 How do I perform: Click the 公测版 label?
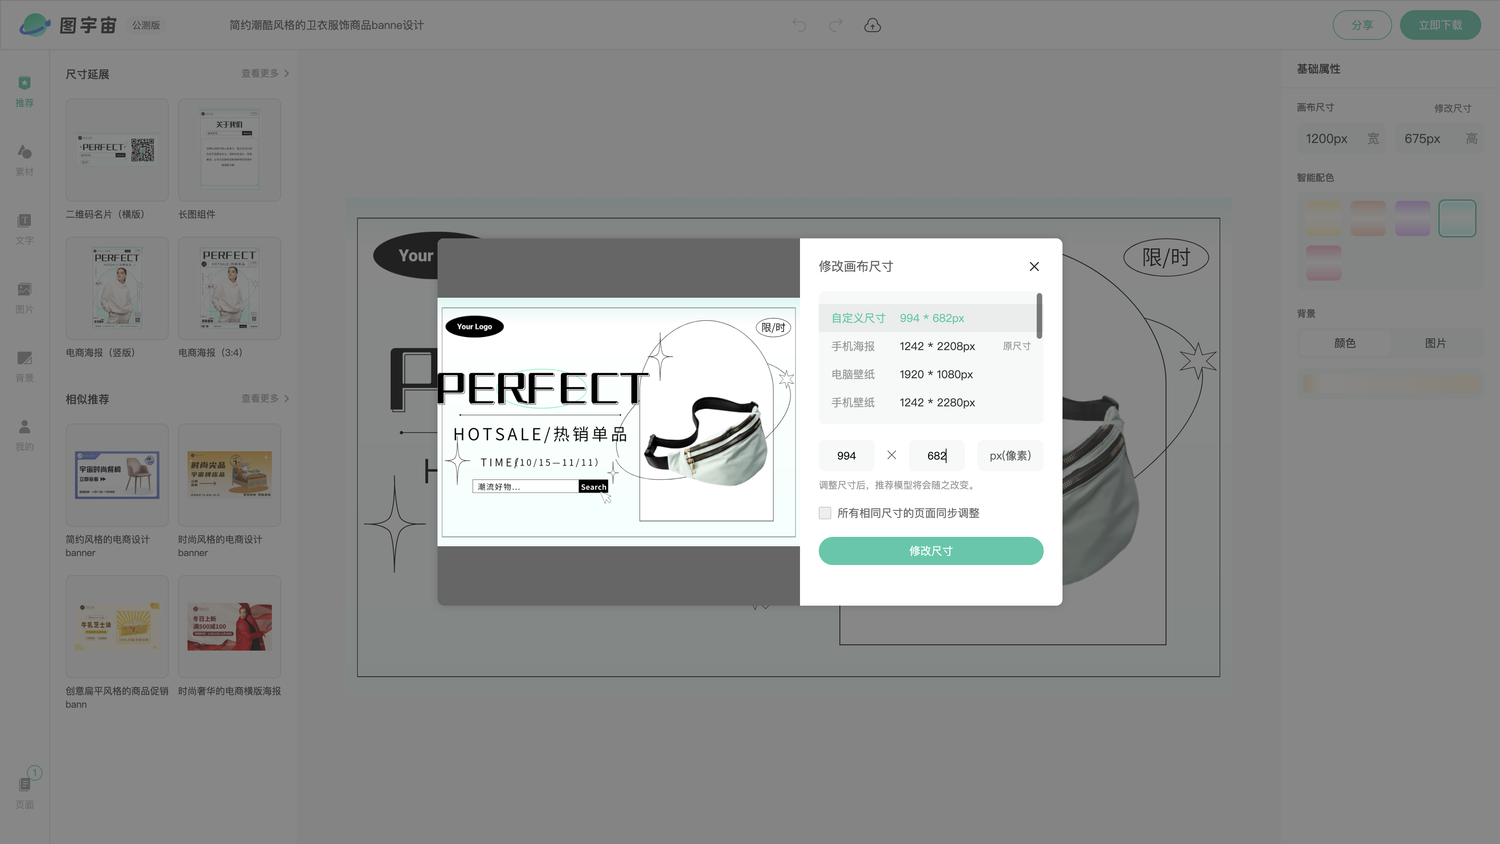pyautogui.click(x=146, y=25)
